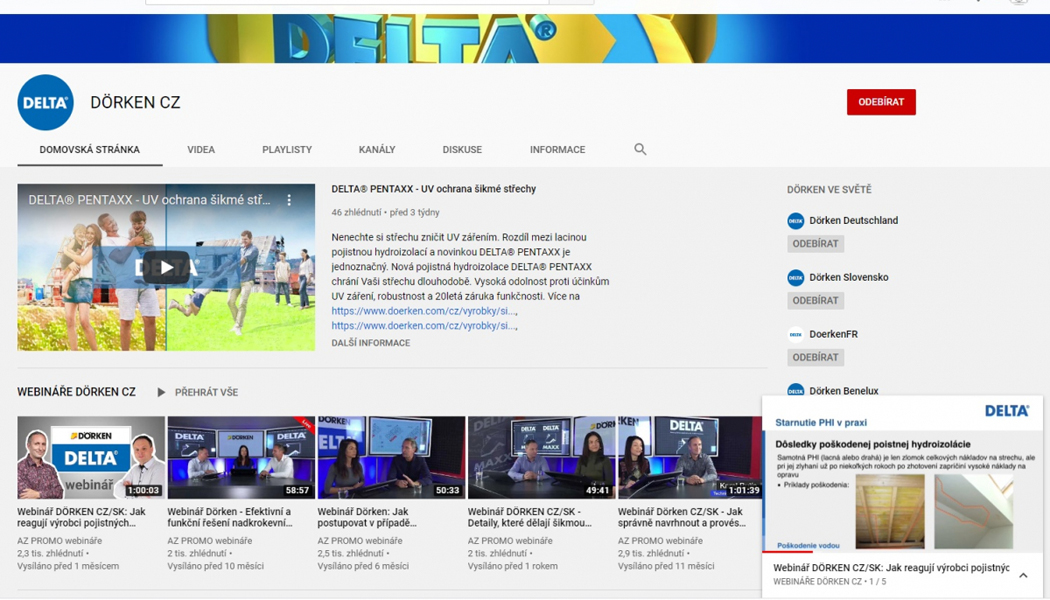The image size is (1050, 600).
Task: Open 'Detaily, které dělají šikmou' video title
Action: (x=530, y=517)
